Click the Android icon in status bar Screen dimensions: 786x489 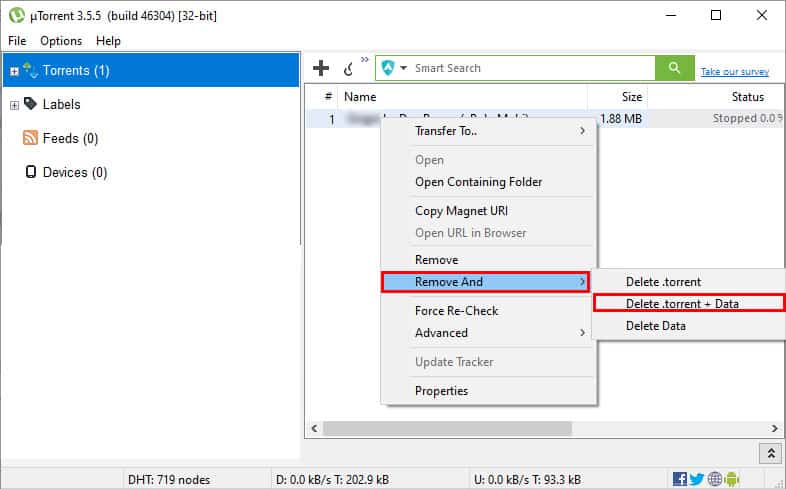click(732, 479)
